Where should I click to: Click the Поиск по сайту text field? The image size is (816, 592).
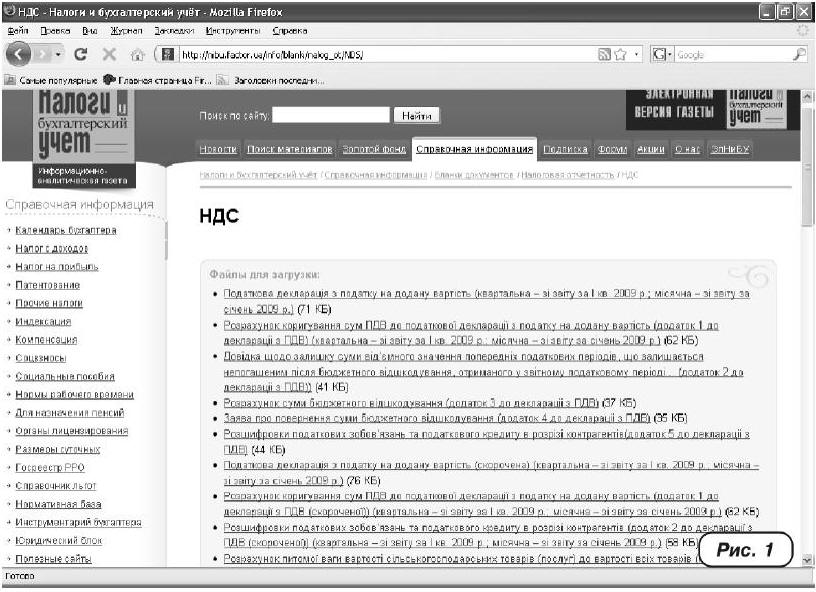pos(330,116)
